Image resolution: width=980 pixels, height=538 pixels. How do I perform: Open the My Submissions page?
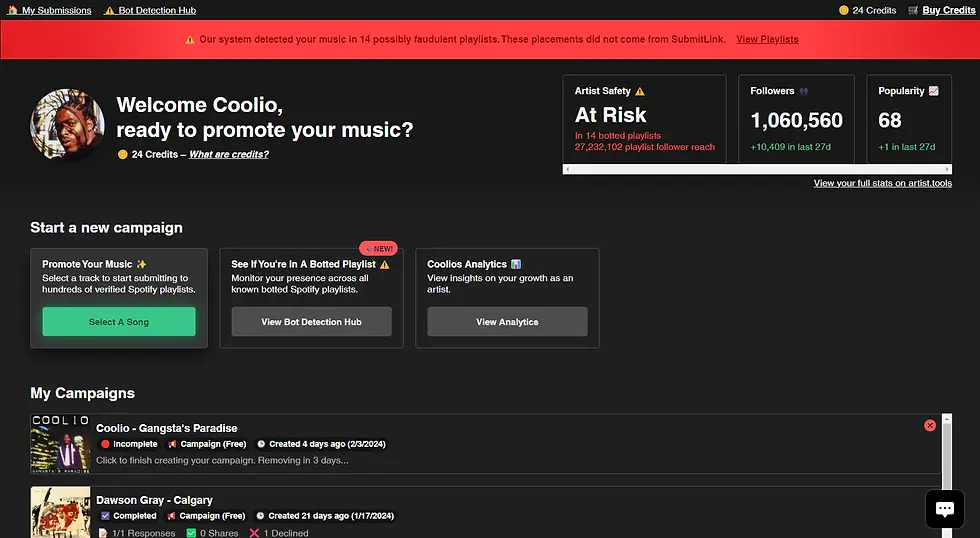pos(56,10)
